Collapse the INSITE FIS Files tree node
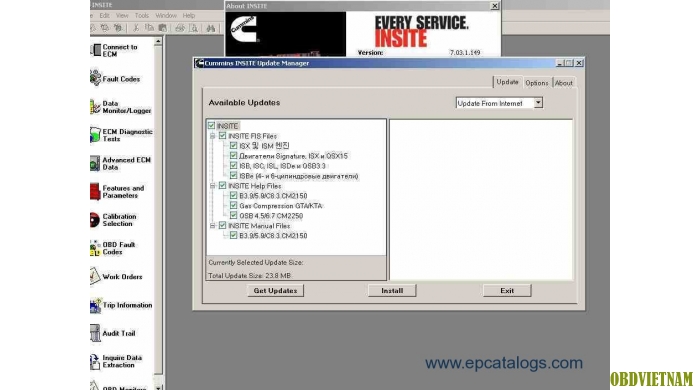Screen dimensions: 700x390 (x=212, y=136)
